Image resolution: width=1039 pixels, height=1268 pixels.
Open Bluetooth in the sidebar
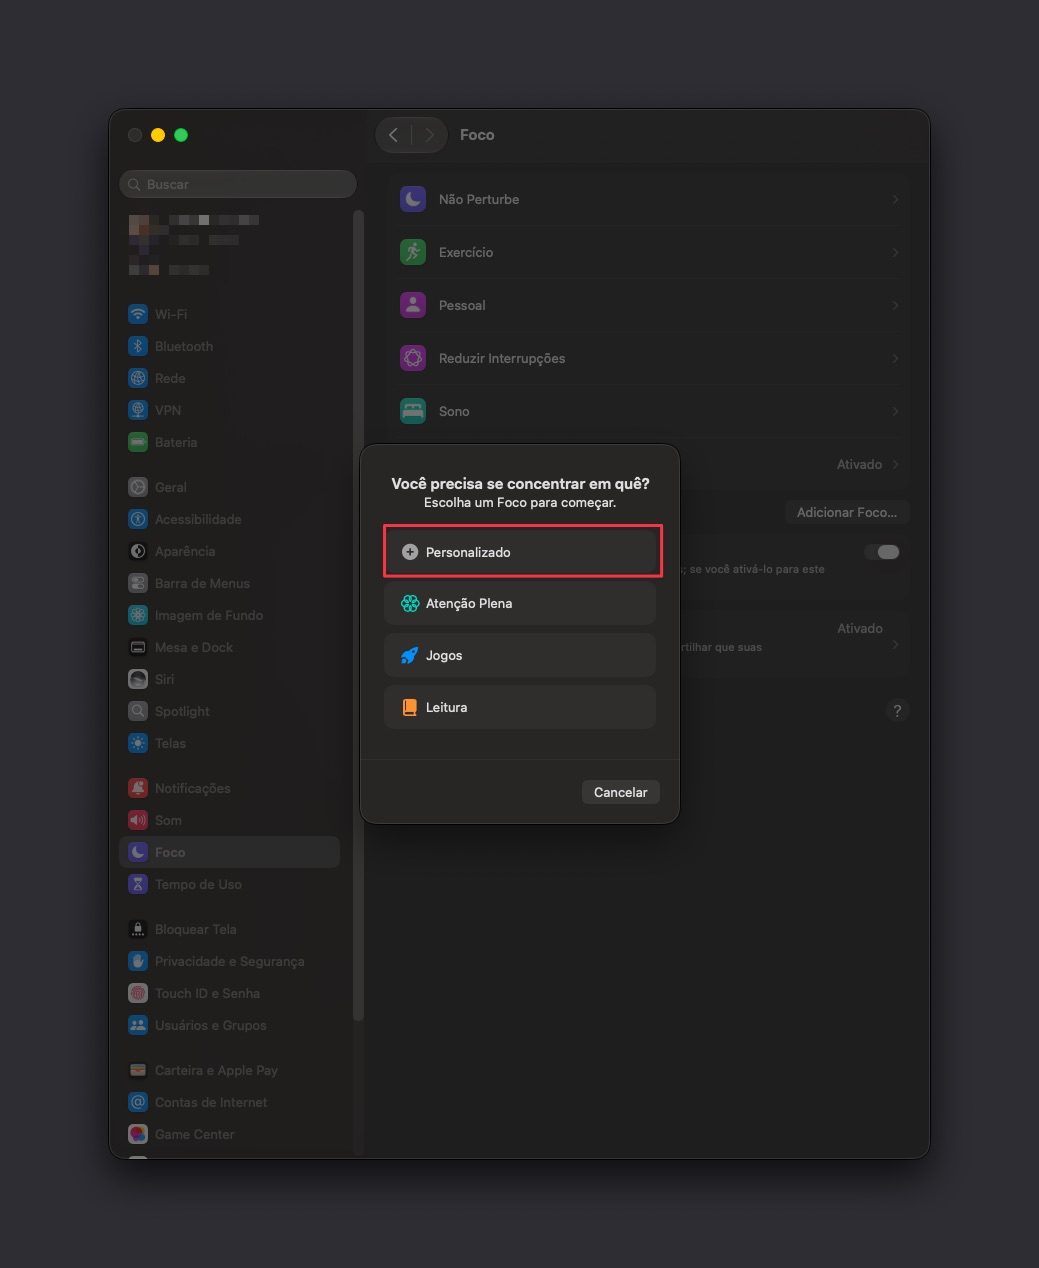point(229,346)
